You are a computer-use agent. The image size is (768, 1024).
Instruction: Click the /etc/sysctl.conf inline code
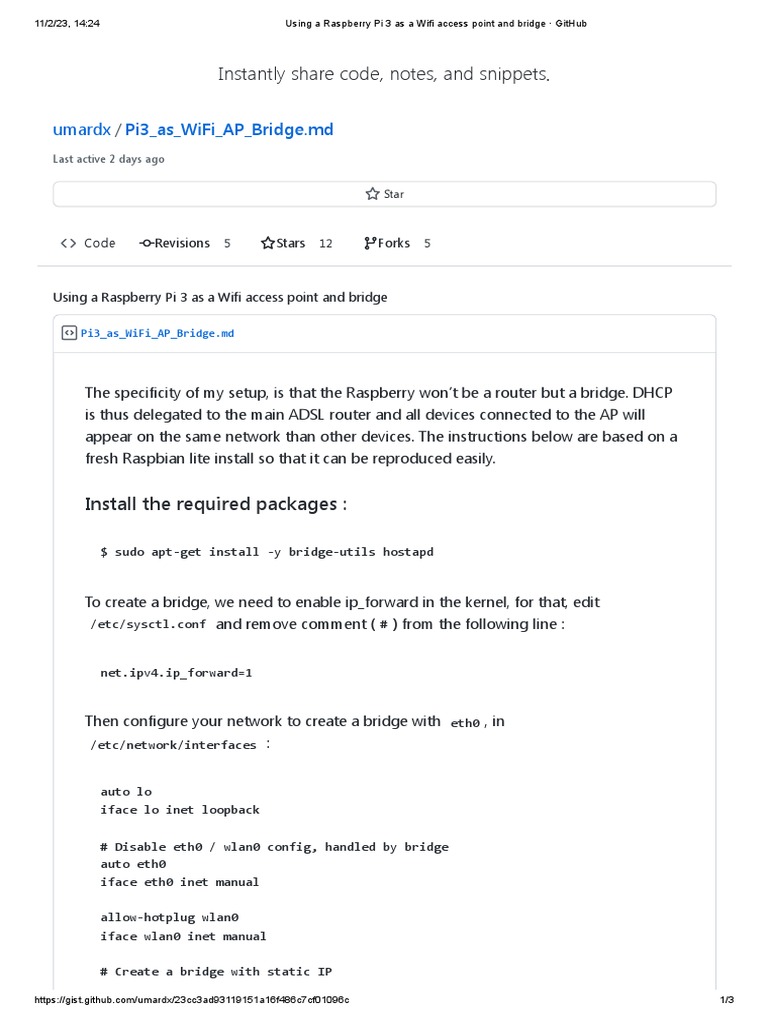148,625
